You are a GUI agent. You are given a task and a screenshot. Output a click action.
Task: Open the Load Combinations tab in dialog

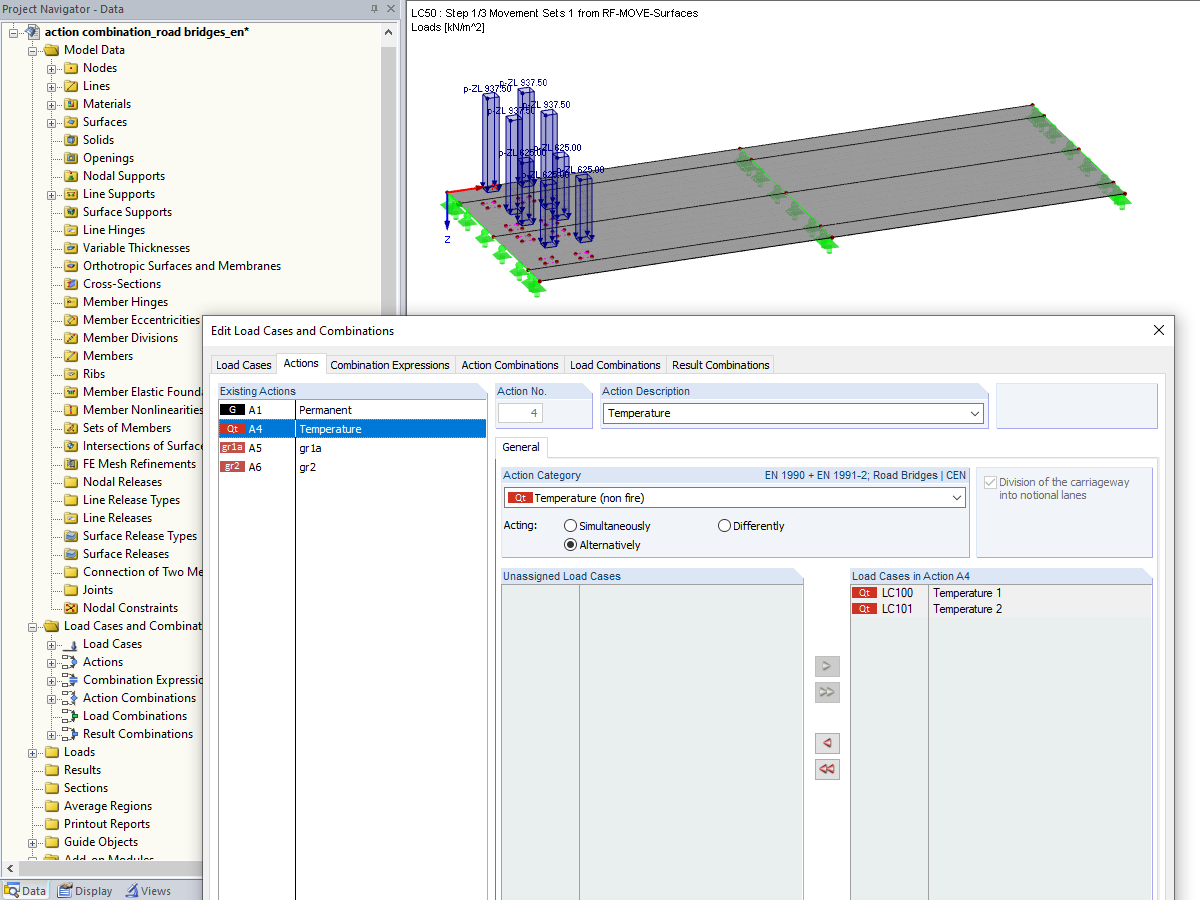pyautogui.click(x=615, y=365)
